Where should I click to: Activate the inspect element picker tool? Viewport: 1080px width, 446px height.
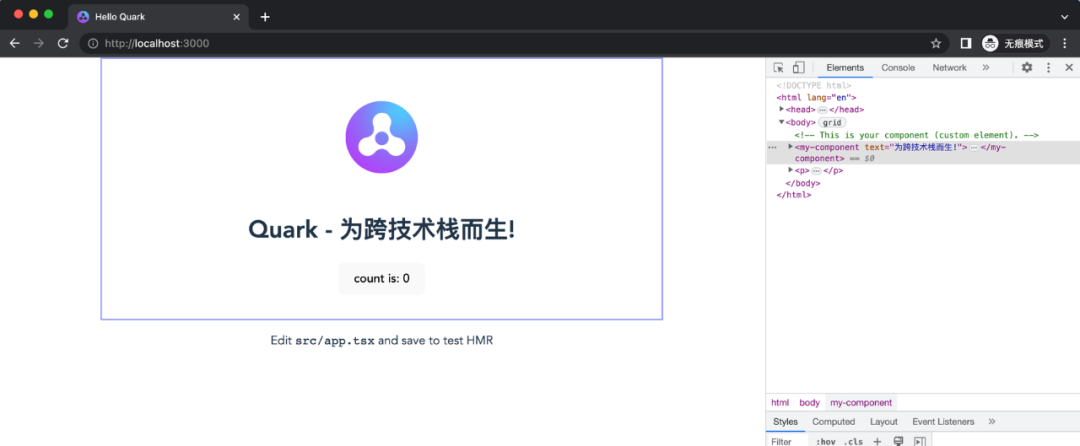[778, 67]
